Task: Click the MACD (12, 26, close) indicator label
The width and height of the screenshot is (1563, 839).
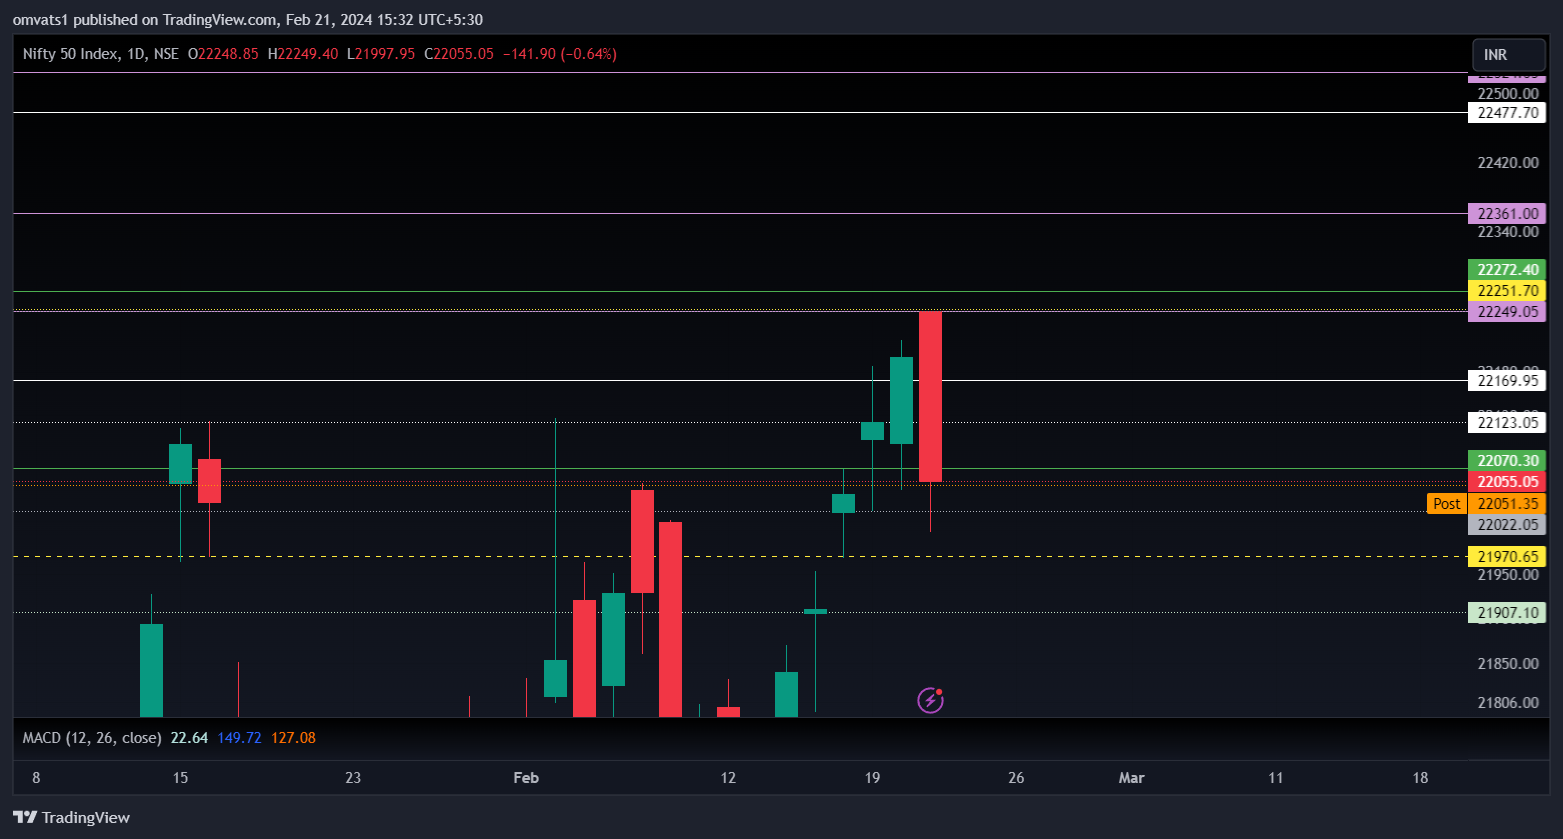Action: click(92, 738)
